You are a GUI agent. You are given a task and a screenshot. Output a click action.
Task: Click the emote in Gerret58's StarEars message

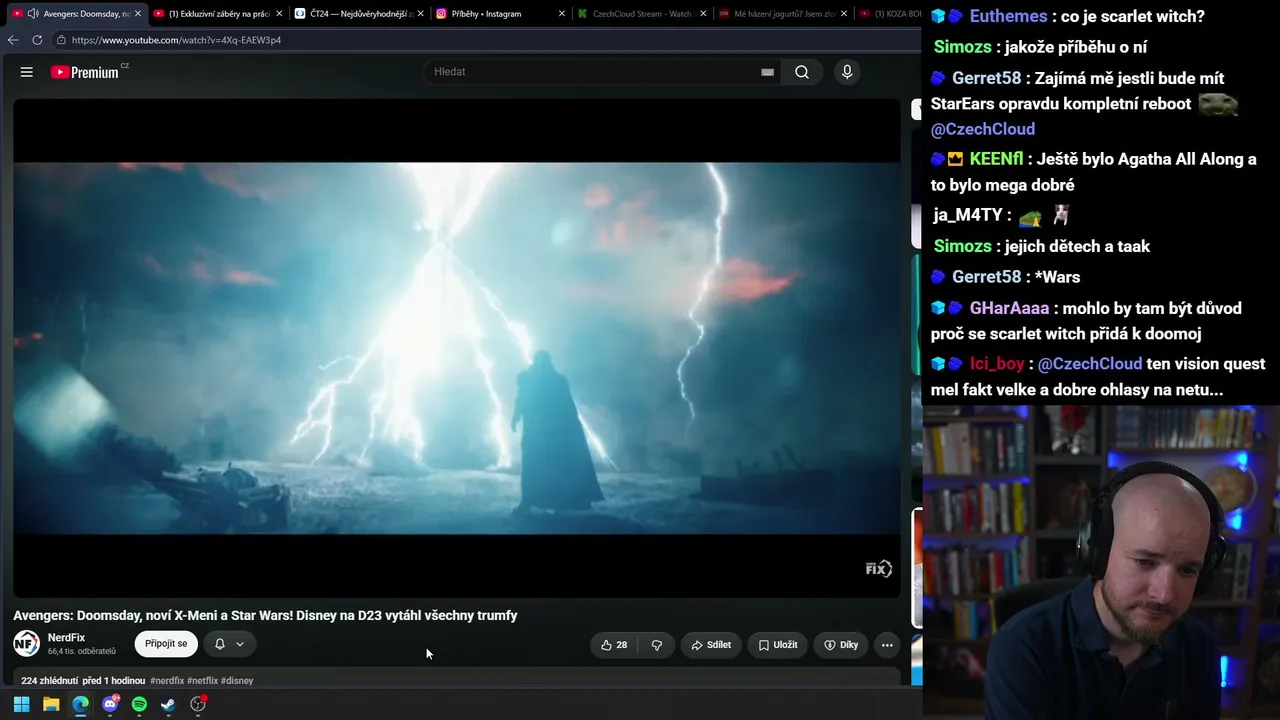1218,104
